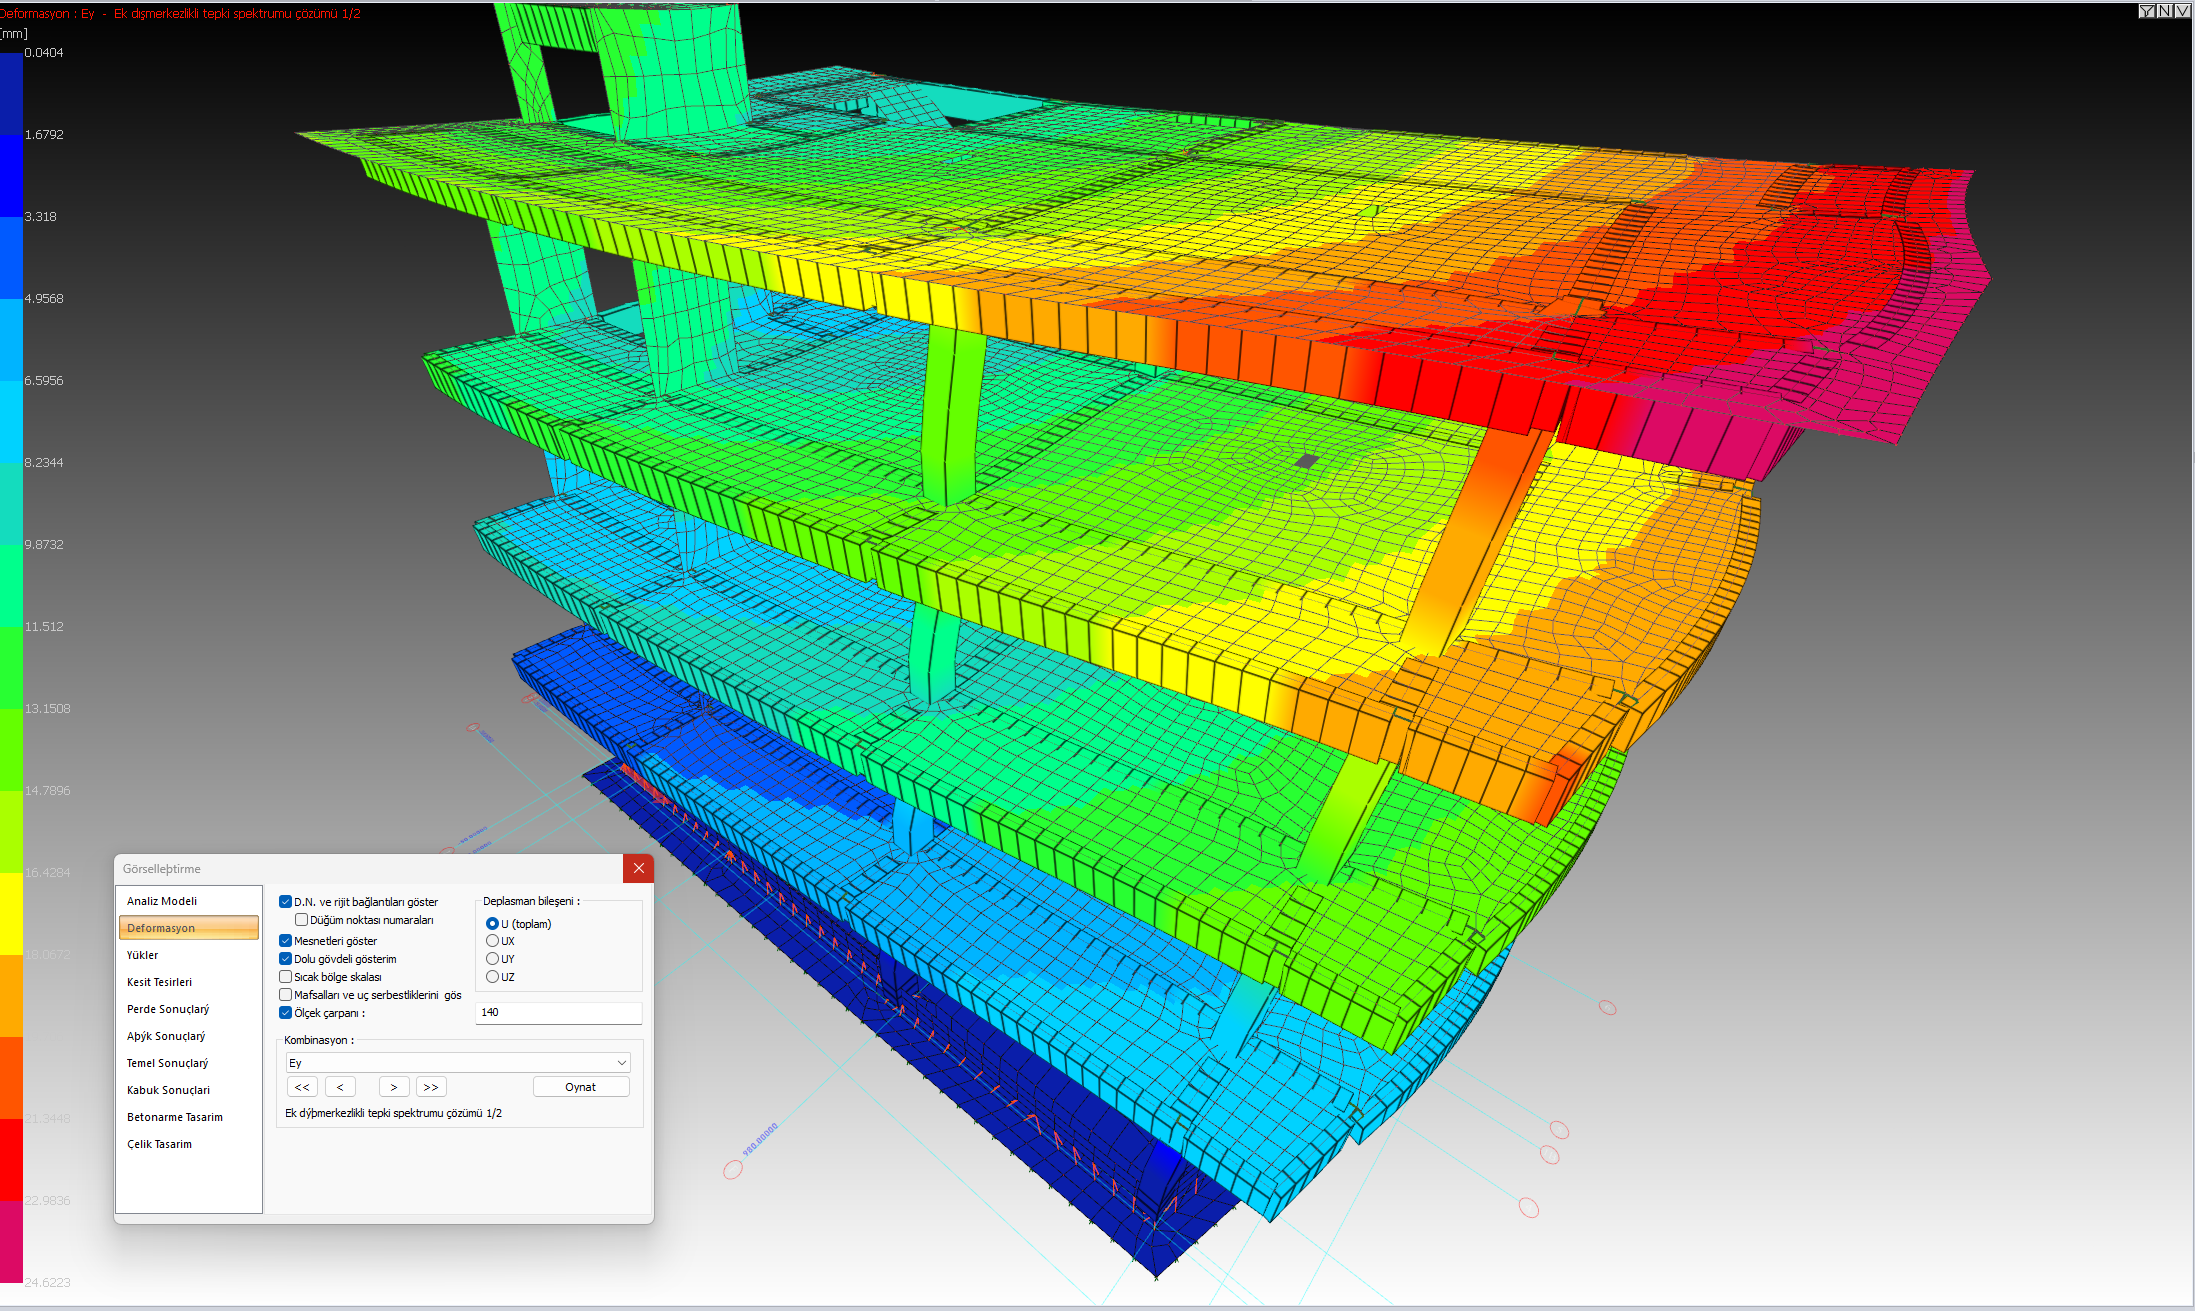Click the V button in viewport corner
Image resolution: width=2195 pixels, height=1311 pixels.
pyautogui.click(x=2182, y=11)
